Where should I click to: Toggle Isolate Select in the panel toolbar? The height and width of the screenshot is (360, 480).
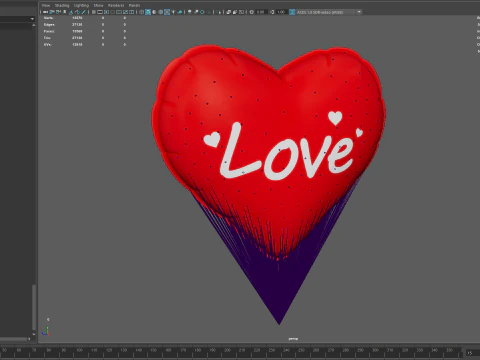219,12
